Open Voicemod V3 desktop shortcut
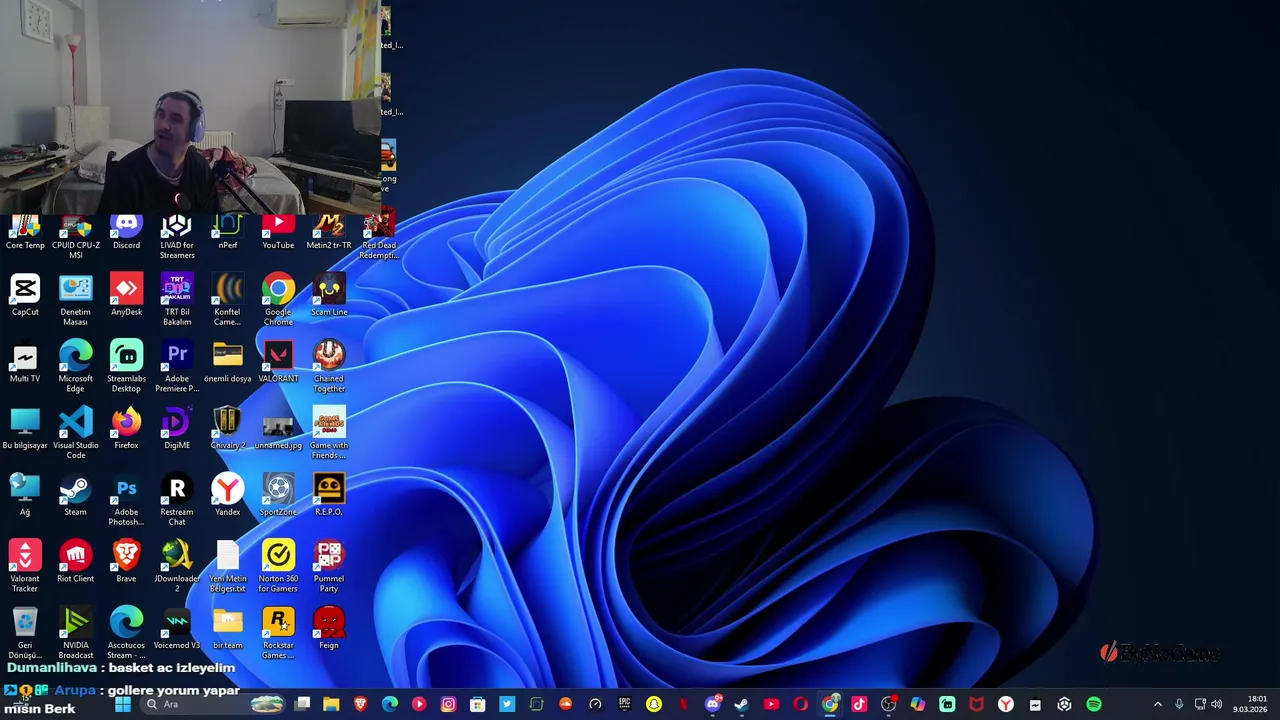The image size is (1280, 720). (177, 629)
